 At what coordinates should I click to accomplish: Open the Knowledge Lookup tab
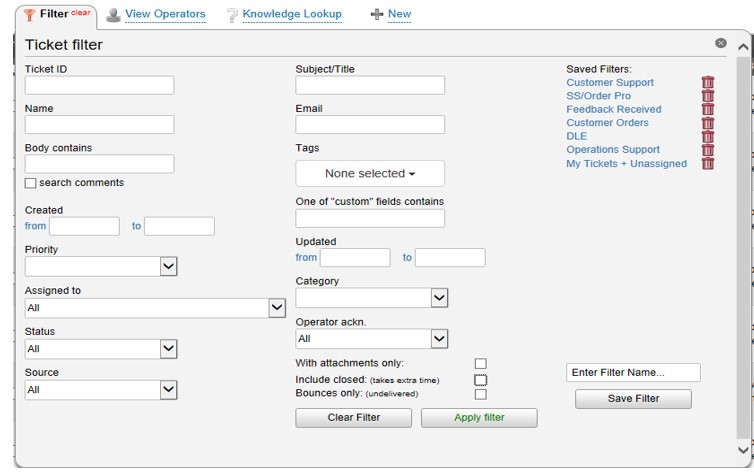click(x=292, y=14)
